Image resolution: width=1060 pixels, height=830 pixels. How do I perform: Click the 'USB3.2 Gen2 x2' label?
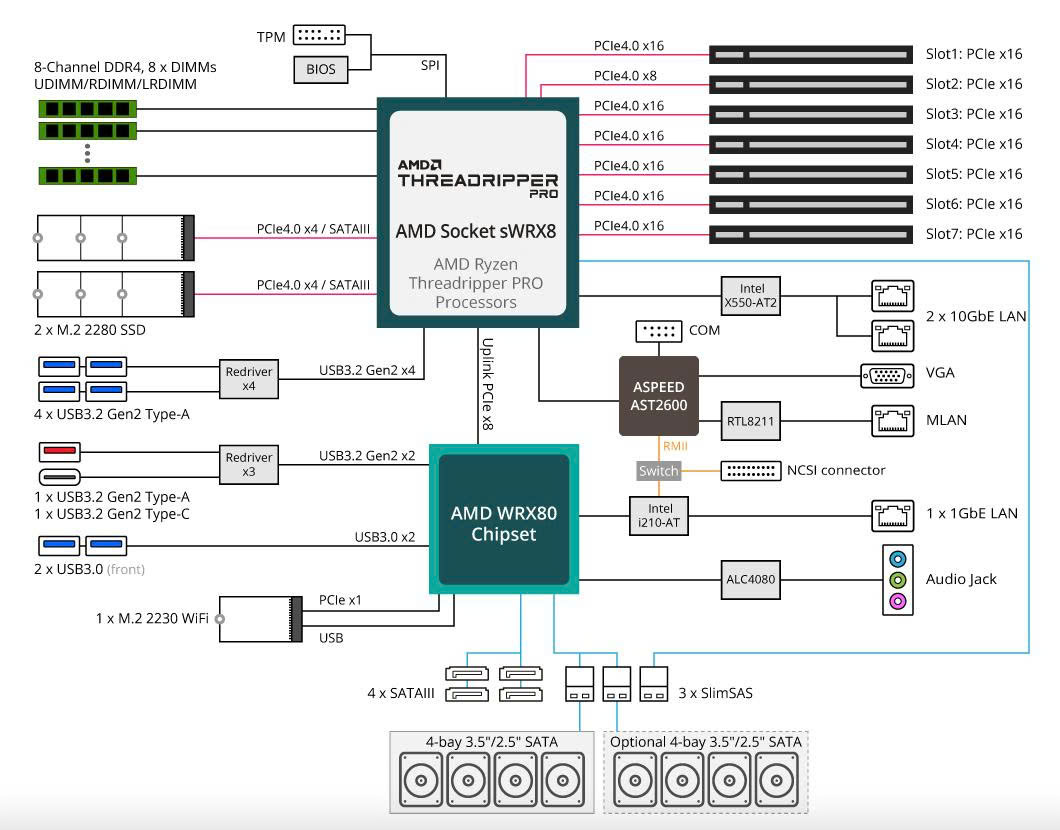pos(367,456)
